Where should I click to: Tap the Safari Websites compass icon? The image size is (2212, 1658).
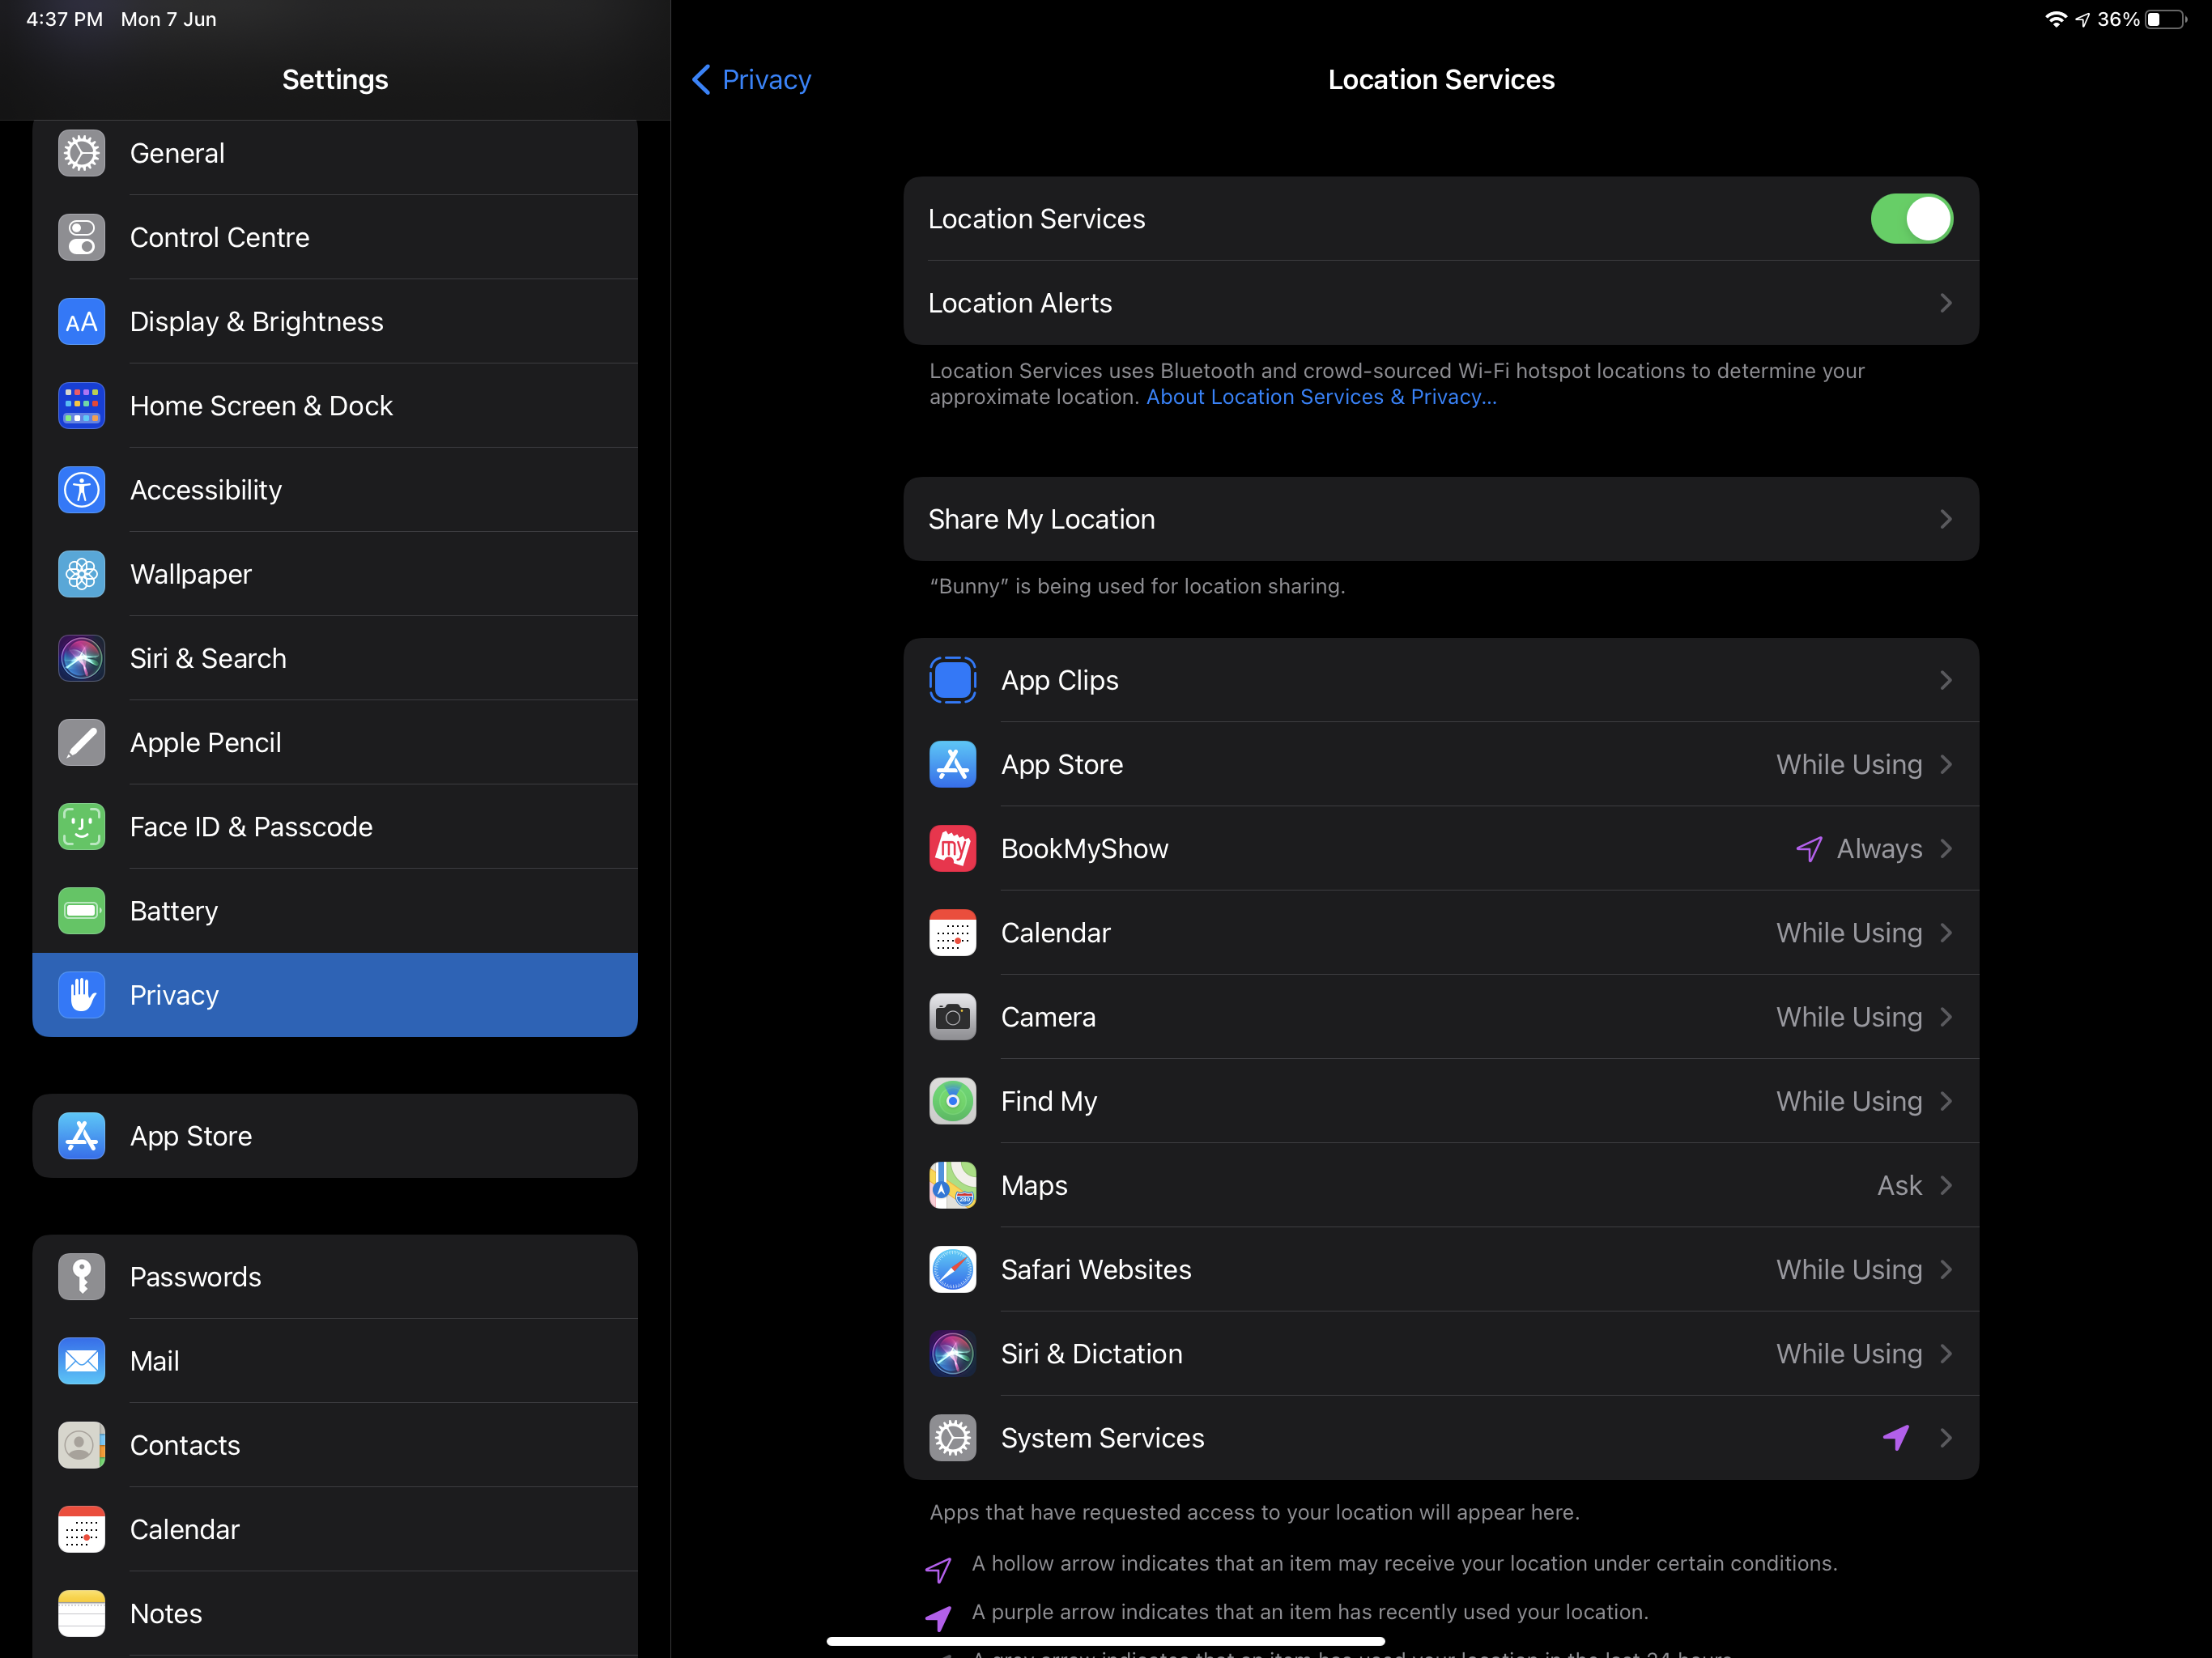pos(952,1270)
